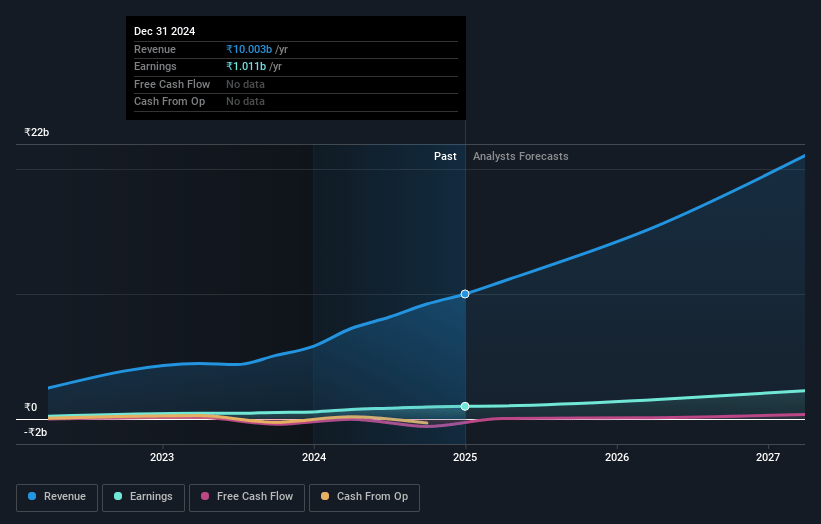Click the Free Cash Flow row in tooltip
The height and width of the screenshot is (524, 821).
click(296, 84)
